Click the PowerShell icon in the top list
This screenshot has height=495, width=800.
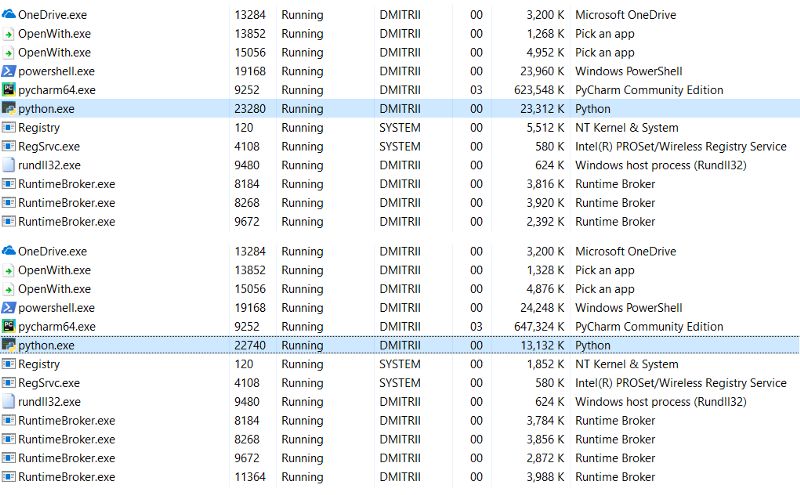click(x=9, y=71)
